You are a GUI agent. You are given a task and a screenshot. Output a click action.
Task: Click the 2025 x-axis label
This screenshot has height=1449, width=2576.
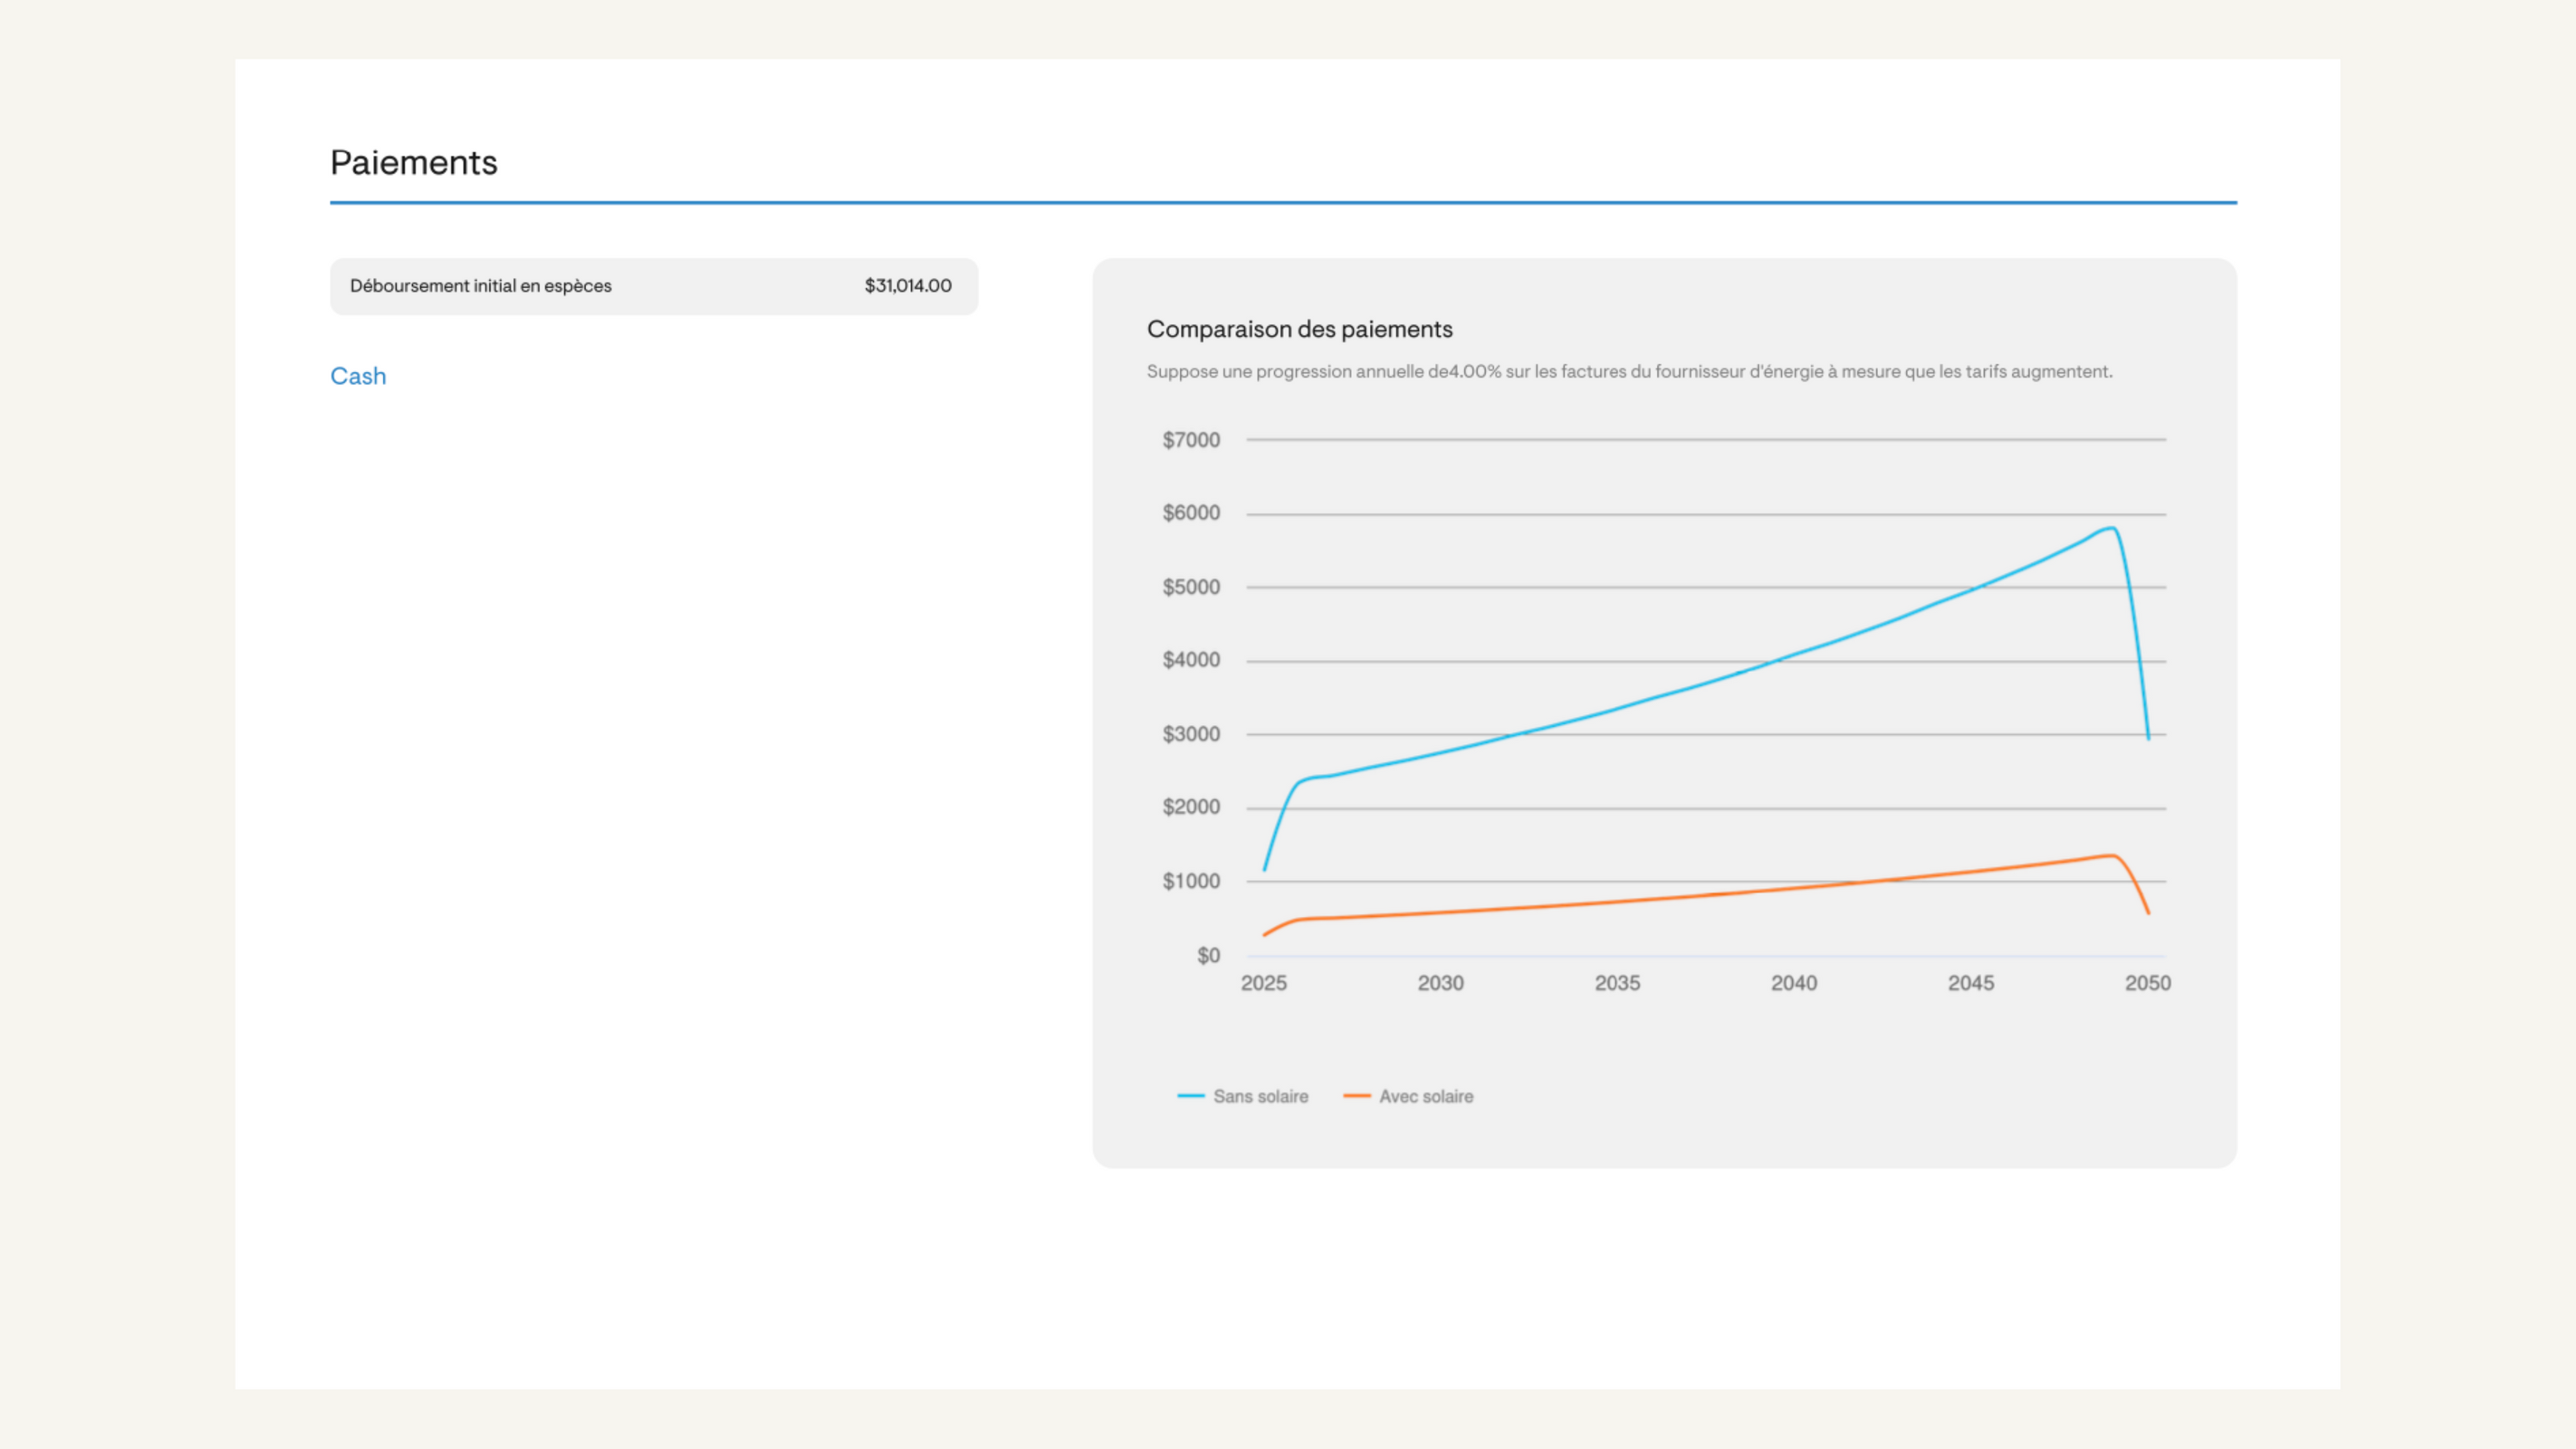(1263, 983)
